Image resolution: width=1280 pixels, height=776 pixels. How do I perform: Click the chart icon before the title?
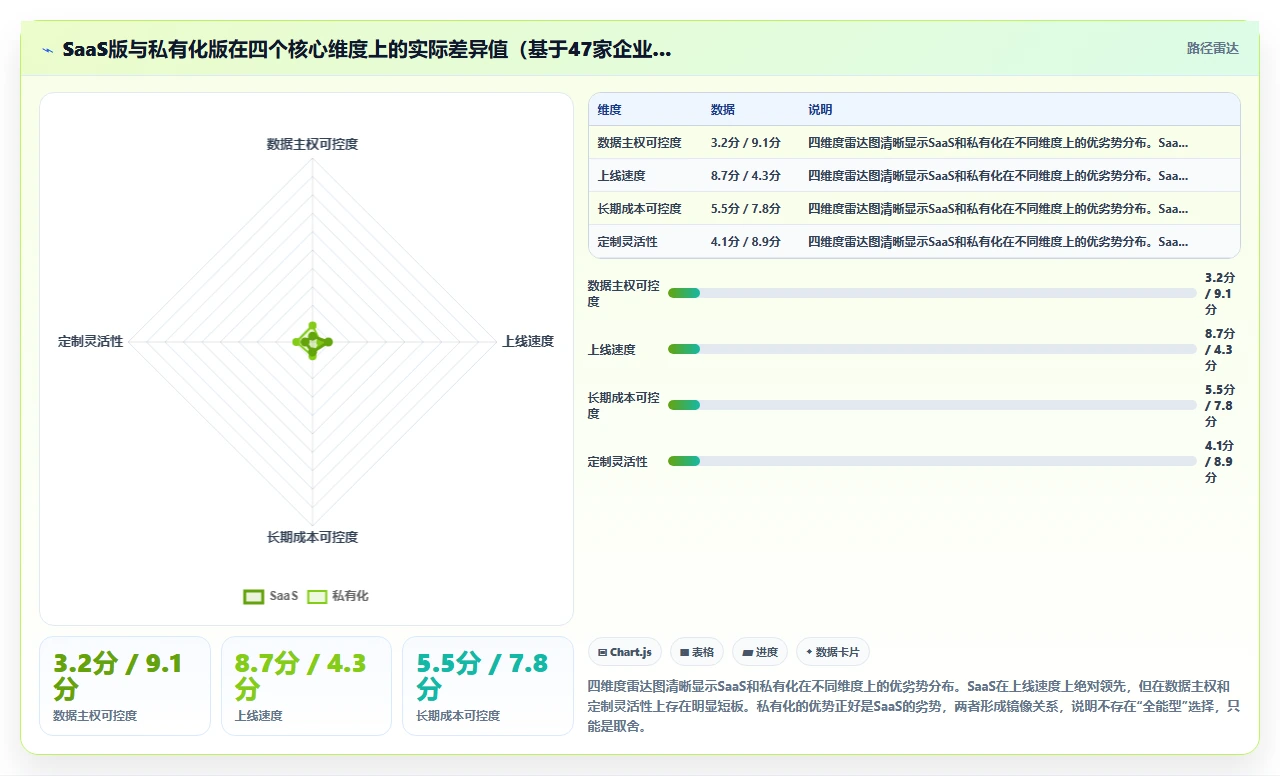pos(48,49)
